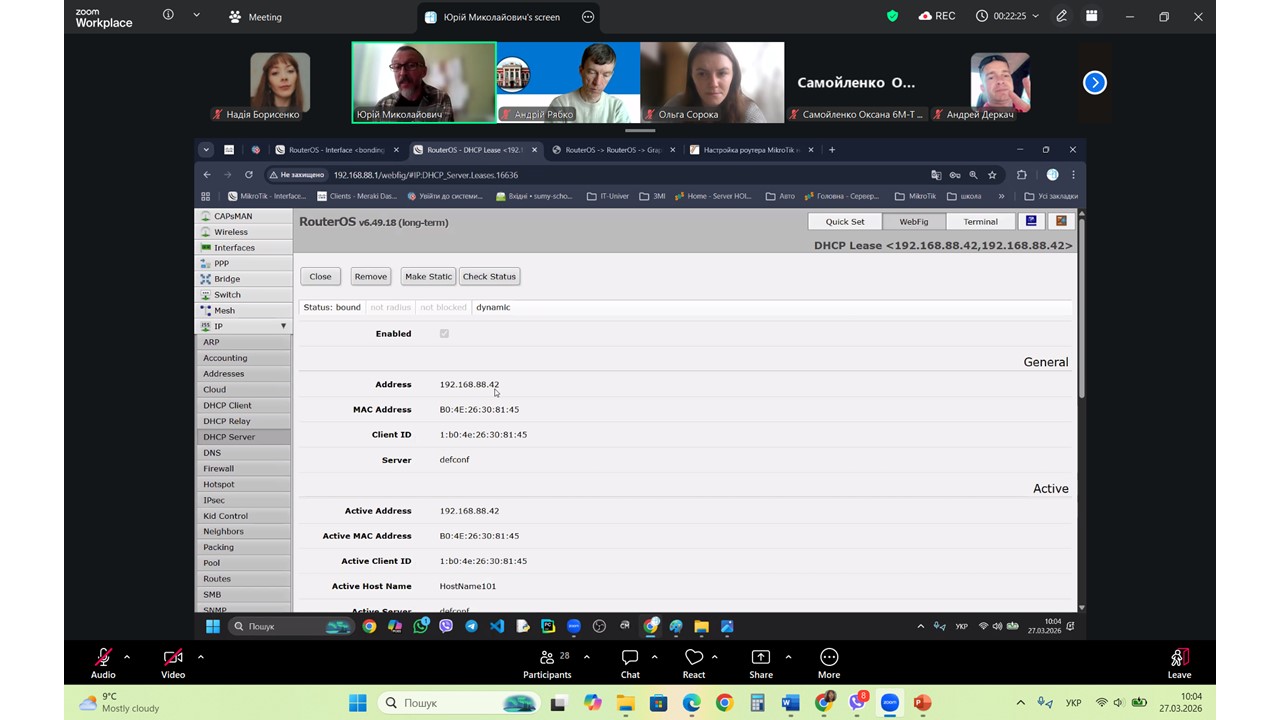The width and height of the screenshot is (1280, 720).
Task: Click the Check Status button
Action: click(x=489, y=277)
